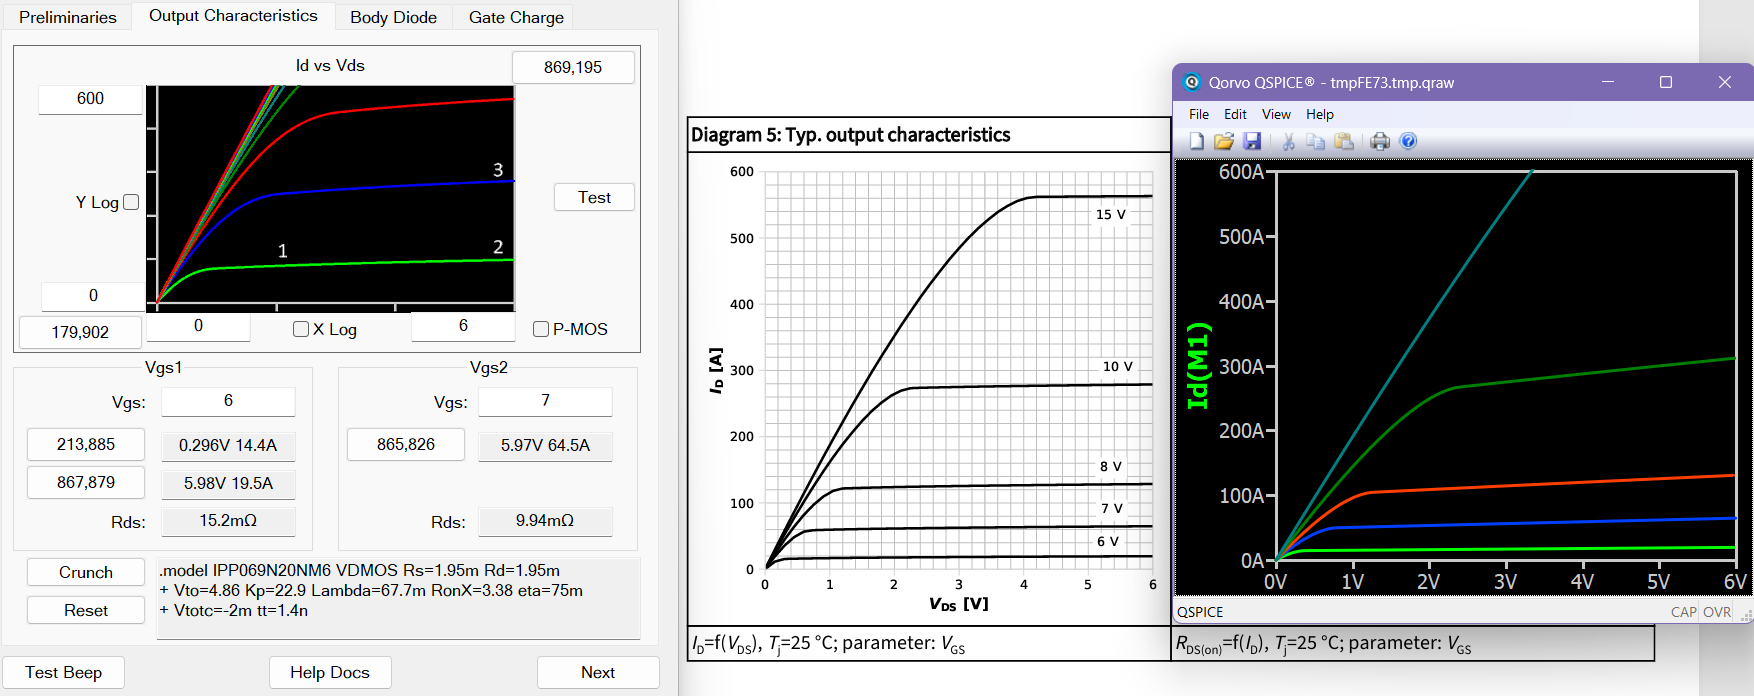Screen dimensions: 1754x696
Task: Enable the Y Log checkbox
Action: pyautogui.click(x=131, y=203)
